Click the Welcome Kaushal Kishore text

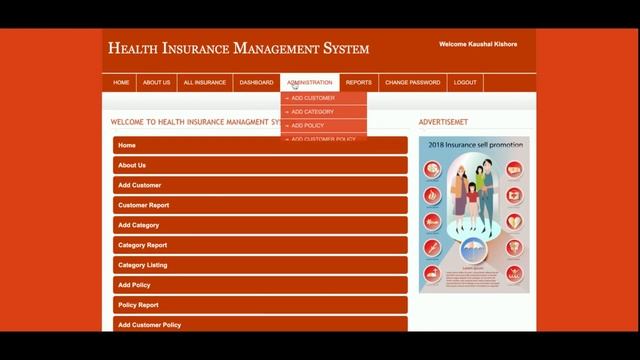pyautogui.click(x=478, y=44)
